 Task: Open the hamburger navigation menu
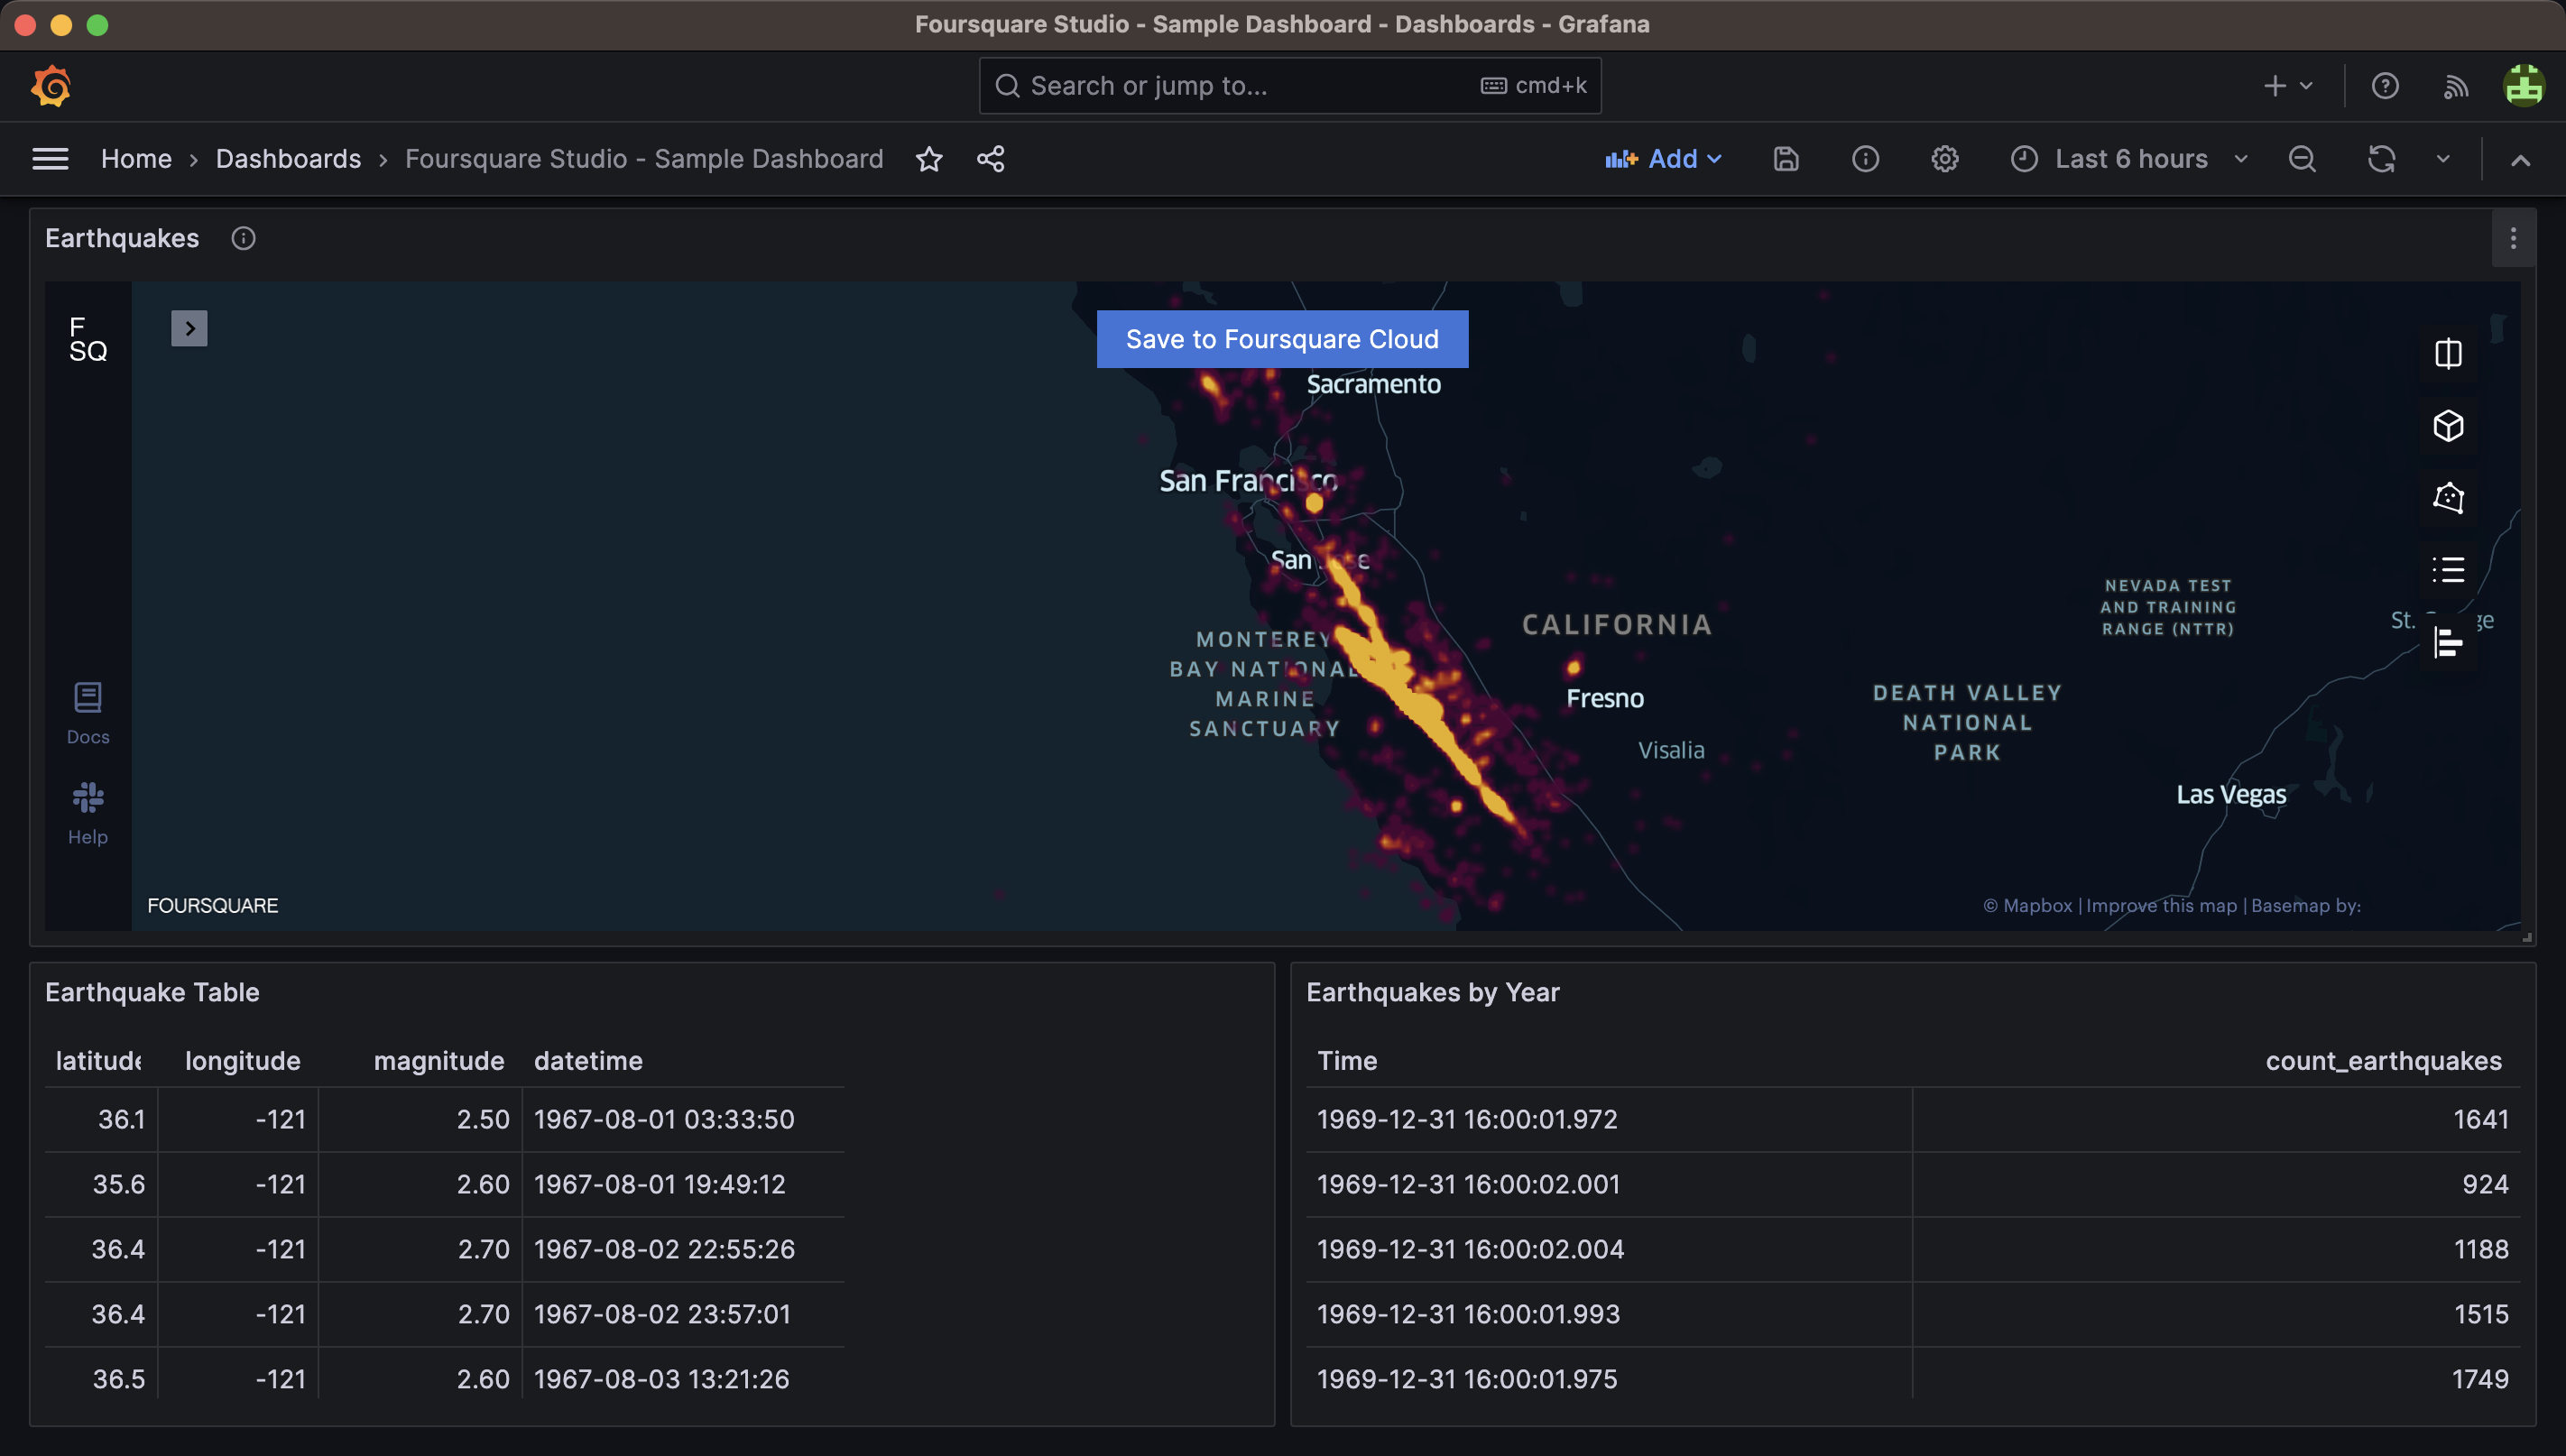pyautogui.click(x=50, y=159)
